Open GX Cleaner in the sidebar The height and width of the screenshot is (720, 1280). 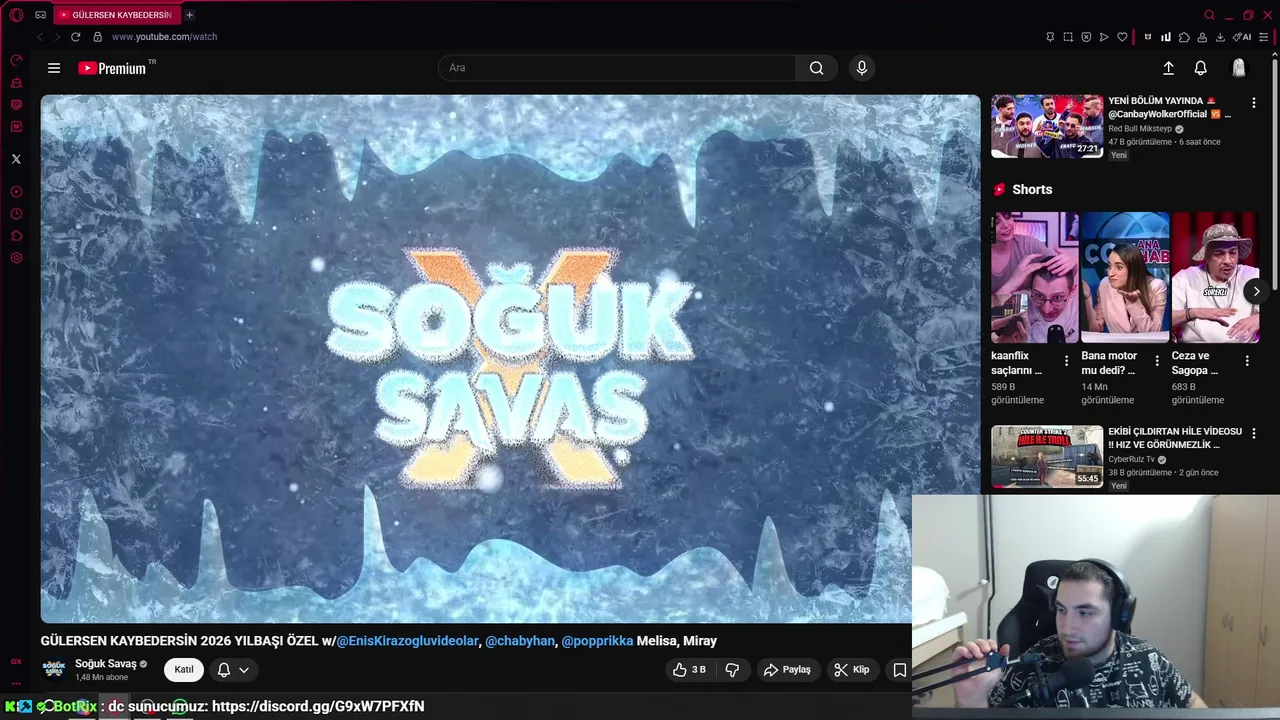[x=16, y=83]
